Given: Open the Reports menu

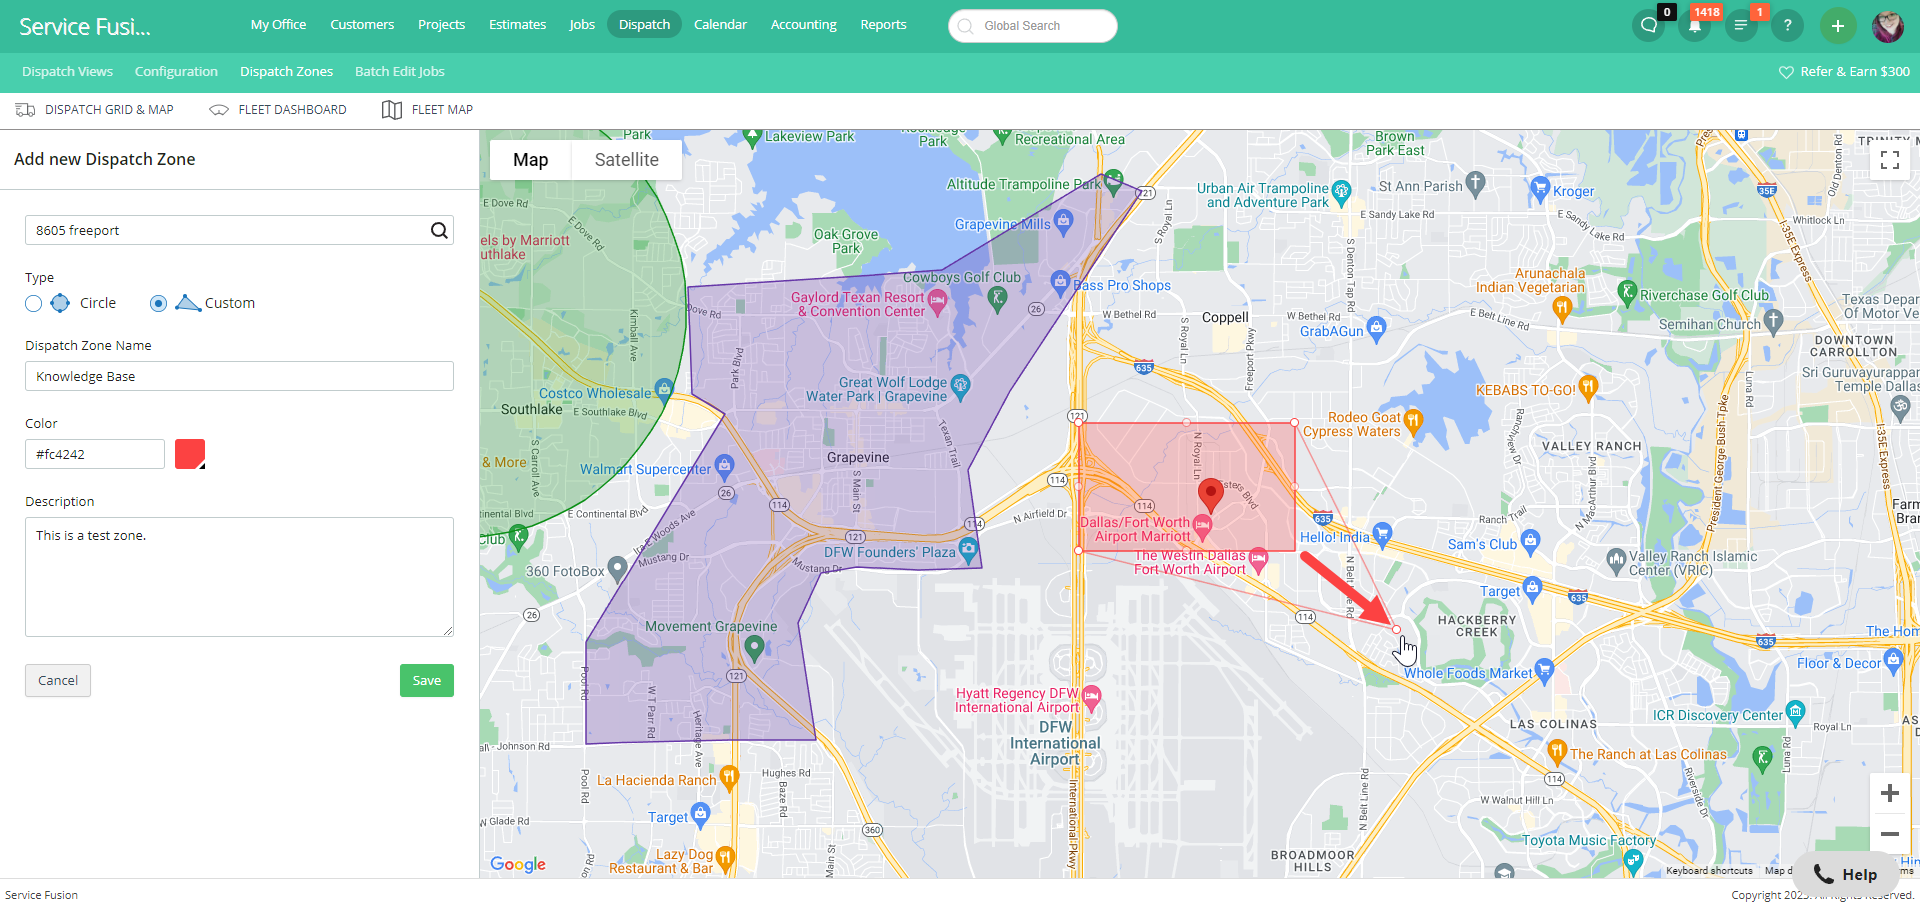Looking at the screenshot, I should click(x=883, y=24).
